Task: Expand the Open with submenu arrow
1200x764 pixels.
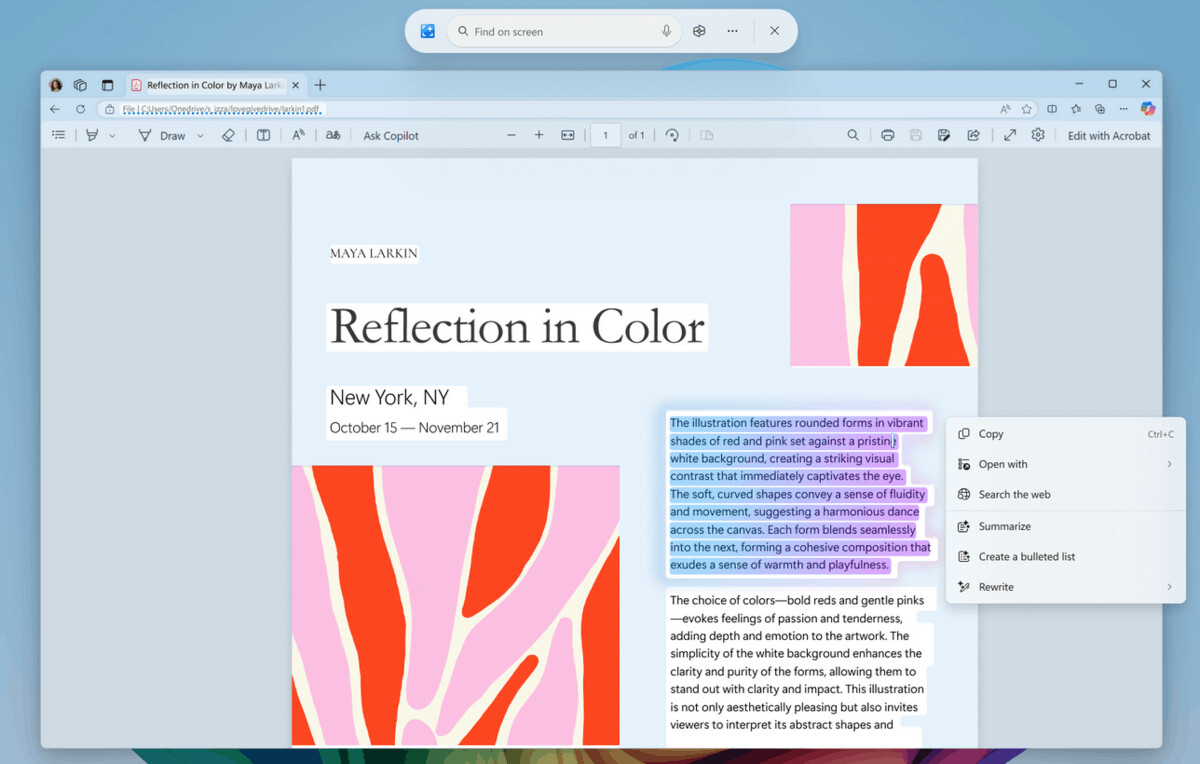Action: (1169, 464)
